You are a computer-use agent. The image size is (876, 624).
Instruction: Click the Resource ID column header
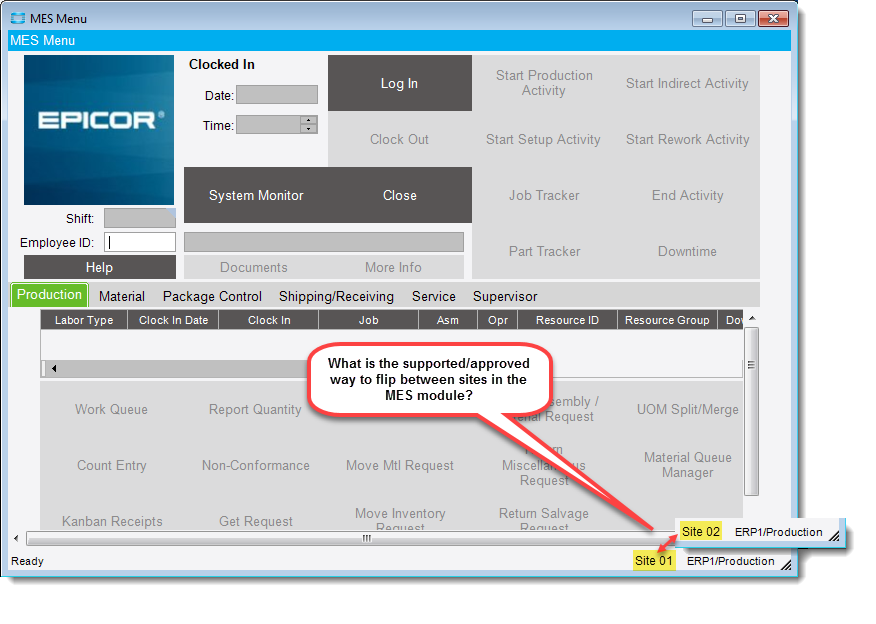pos(568,320)
